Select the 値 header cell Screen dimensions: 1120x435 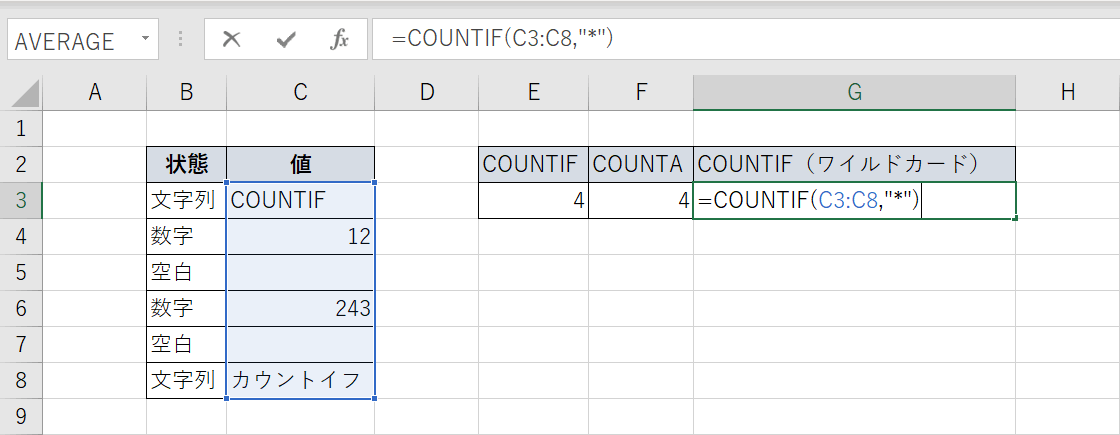300,164
